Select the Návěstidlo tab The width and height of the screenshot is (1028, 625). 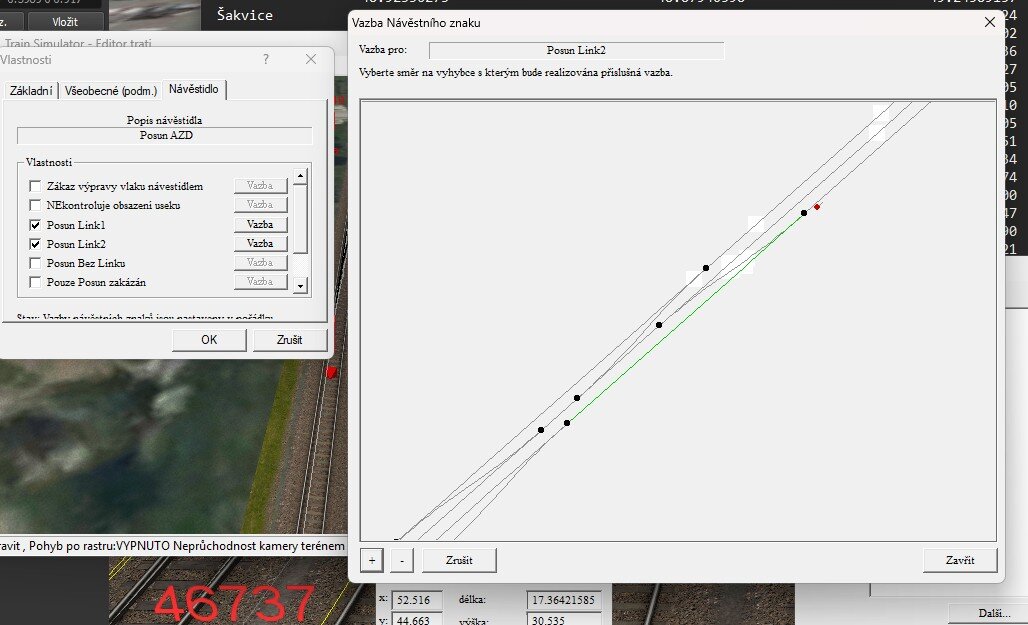tap(193, 89)
